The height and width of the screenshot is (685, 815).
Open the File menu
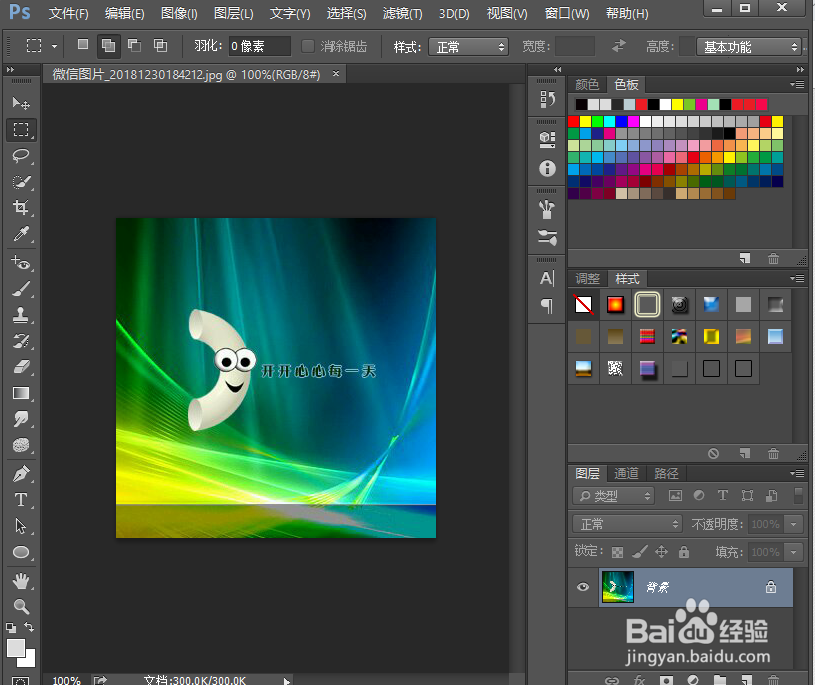click(x=69, y=13)
